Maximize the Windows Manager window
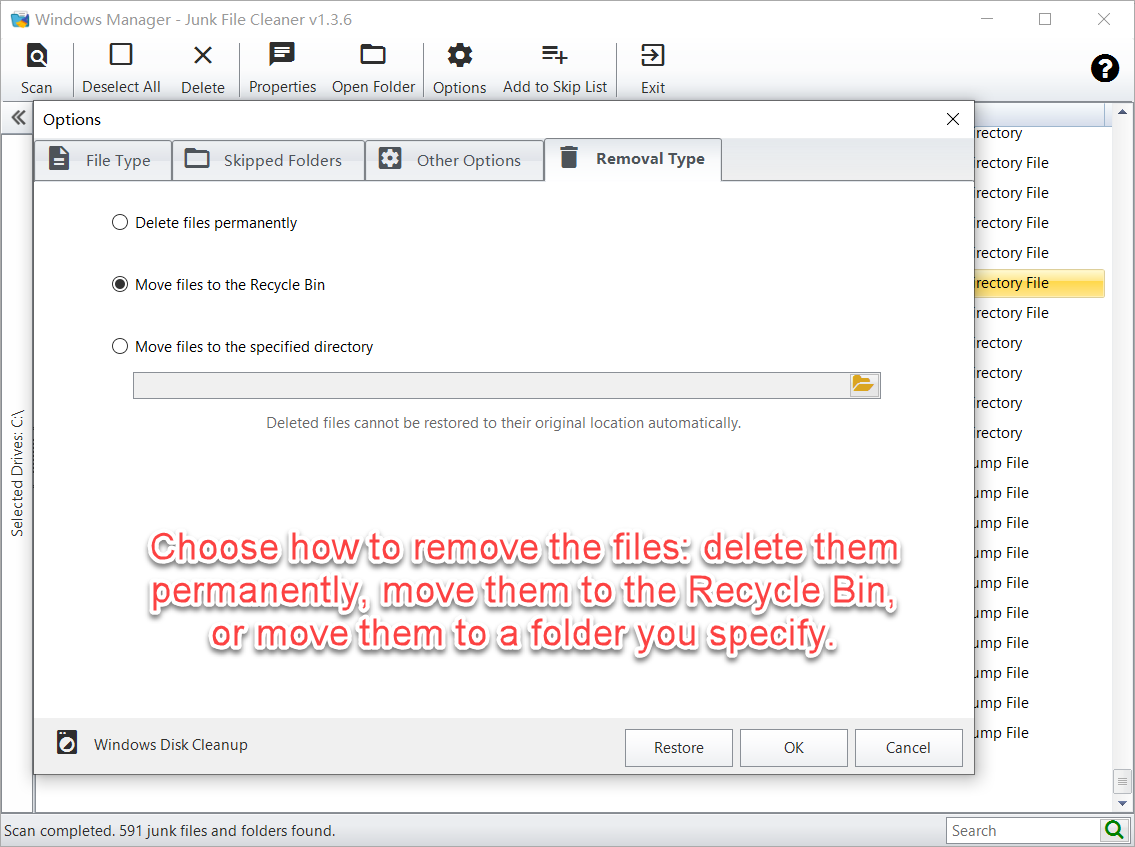This screenshot has height=847, width=1135. click(x=1045, y=20)
